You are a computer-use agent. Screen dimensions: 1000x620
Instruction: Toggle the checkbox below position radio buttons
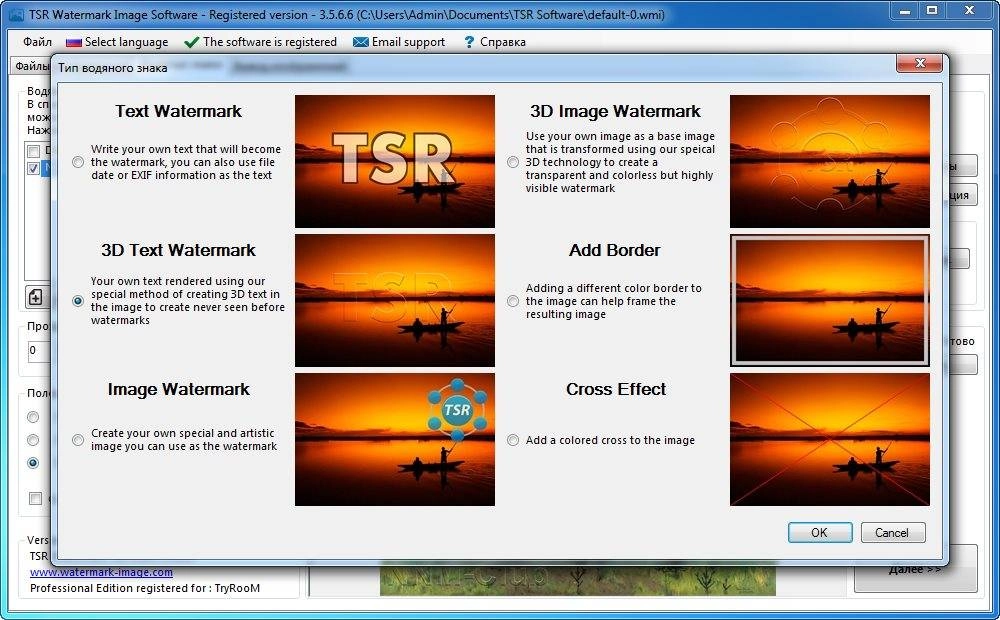click(x=36, y=498)
